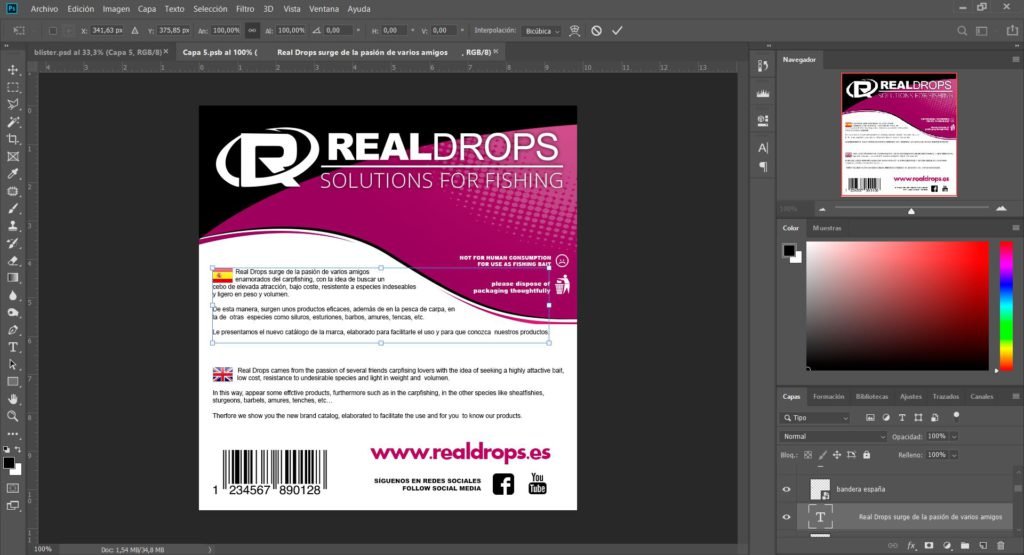Commit the transform with the checkmark
1024x555 pixels.
click(617, 31)
